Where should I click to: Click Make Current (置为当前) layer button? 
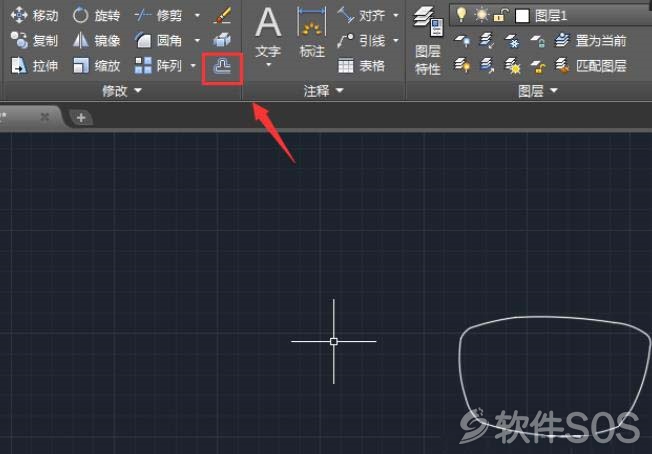590,41
